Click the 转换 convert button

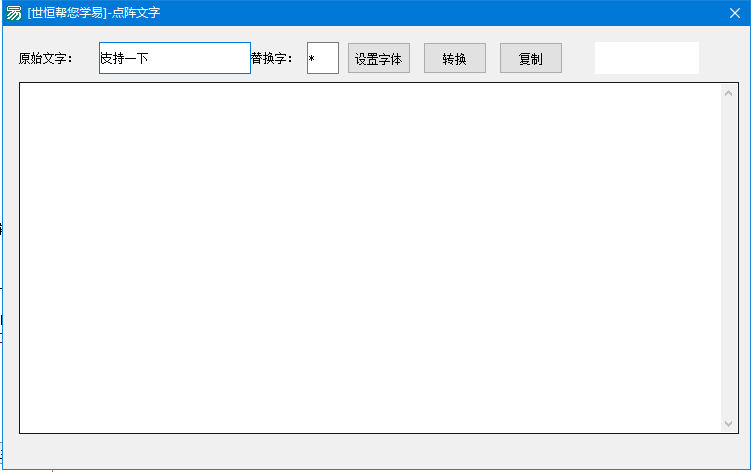(x=455, y=58)
